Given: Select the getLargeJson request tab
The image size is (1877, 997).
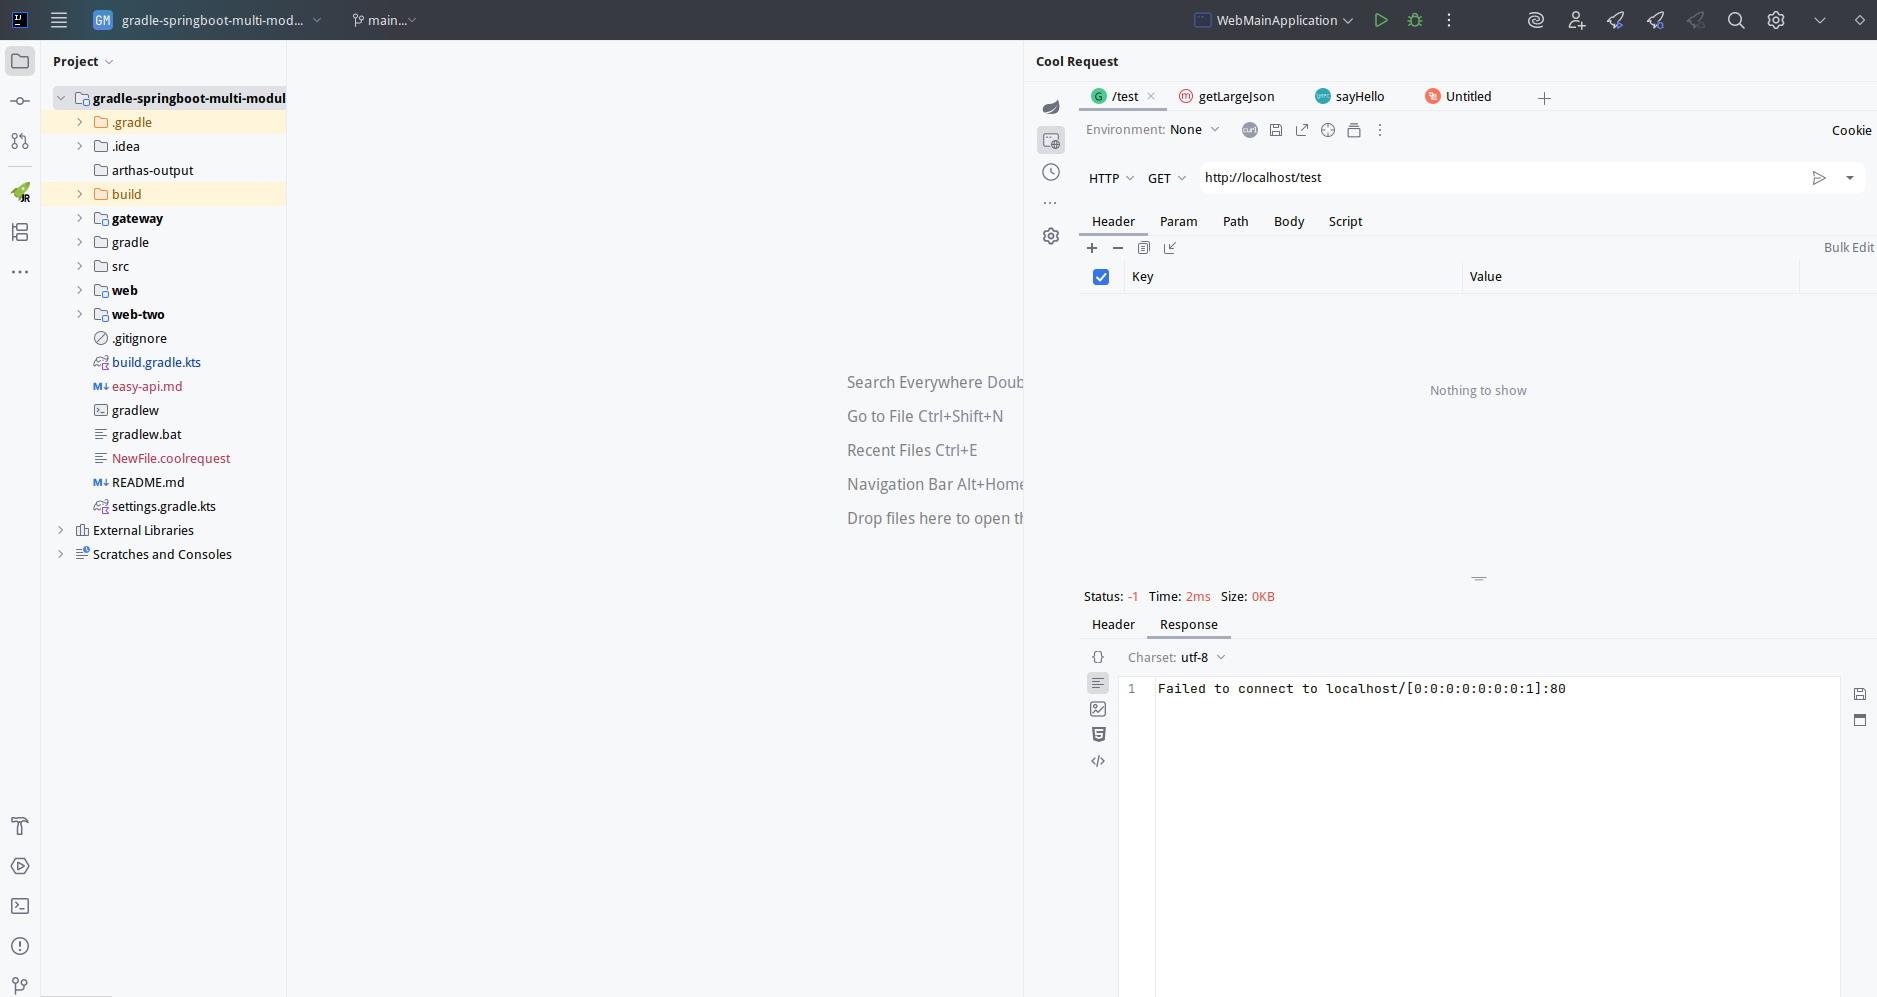Looking at the screenshot, I should 1236,96.
